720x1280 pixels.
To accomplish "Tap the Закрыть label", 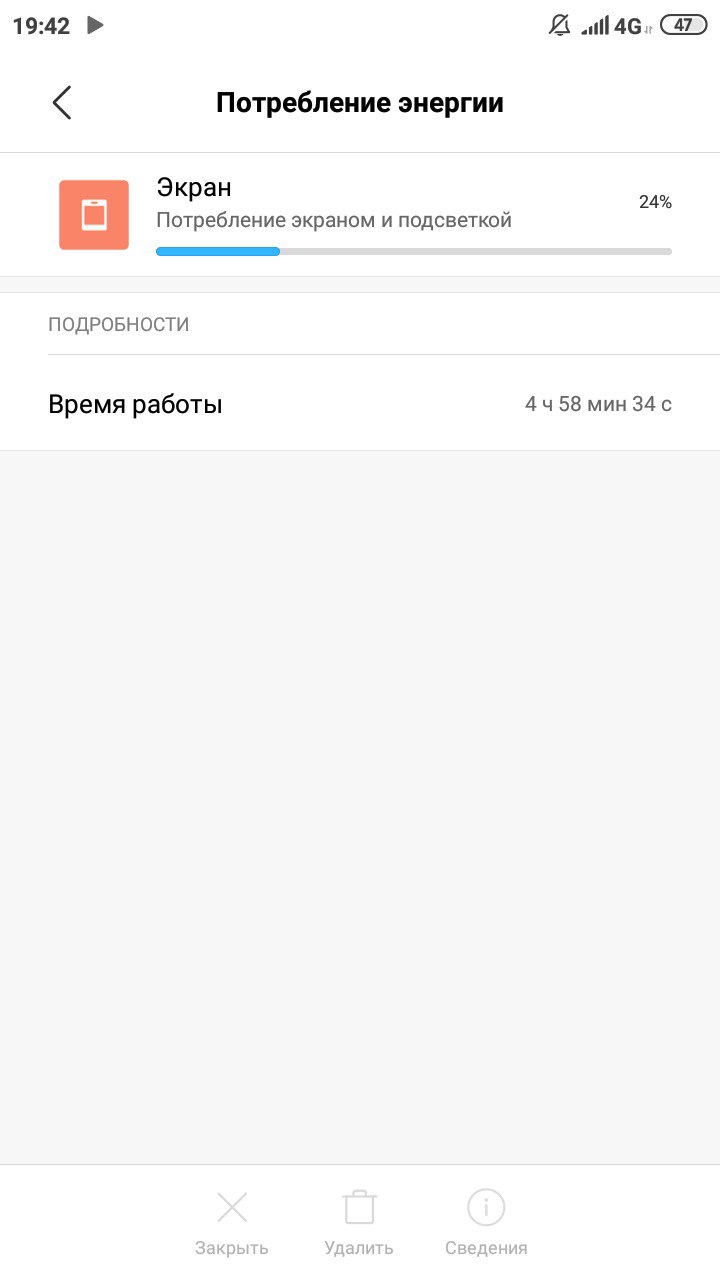I will (x=232, y=1248).
